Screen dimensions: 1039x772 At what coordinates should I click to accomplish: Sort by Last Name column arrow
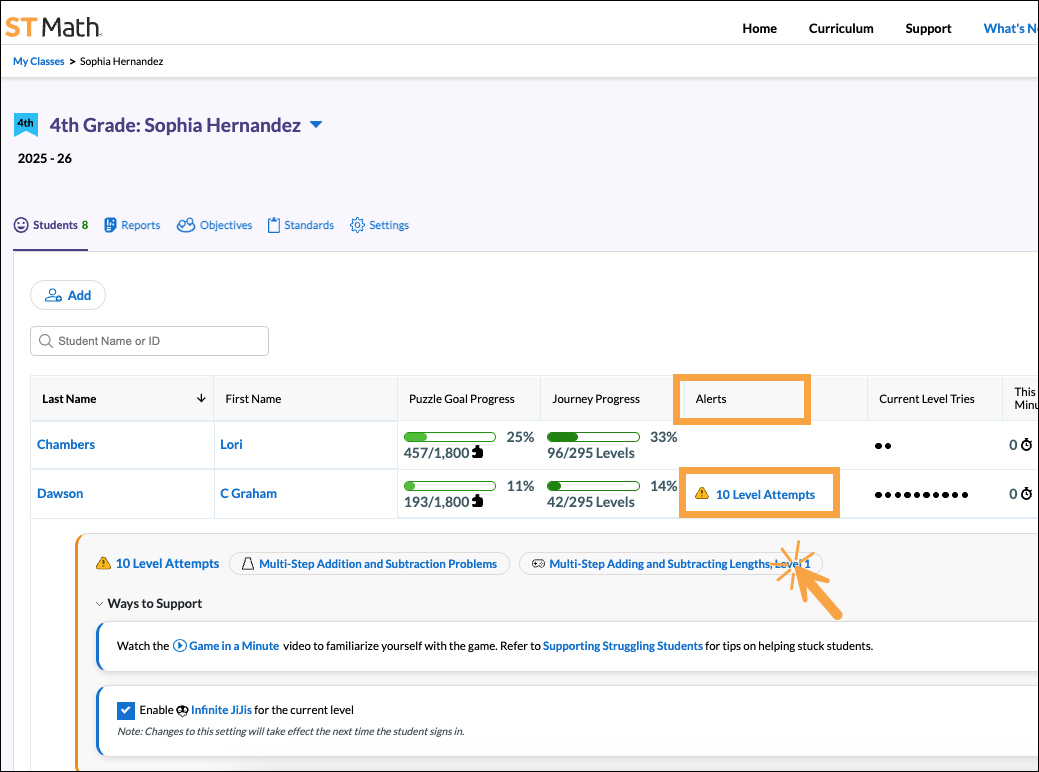(201, 399)
